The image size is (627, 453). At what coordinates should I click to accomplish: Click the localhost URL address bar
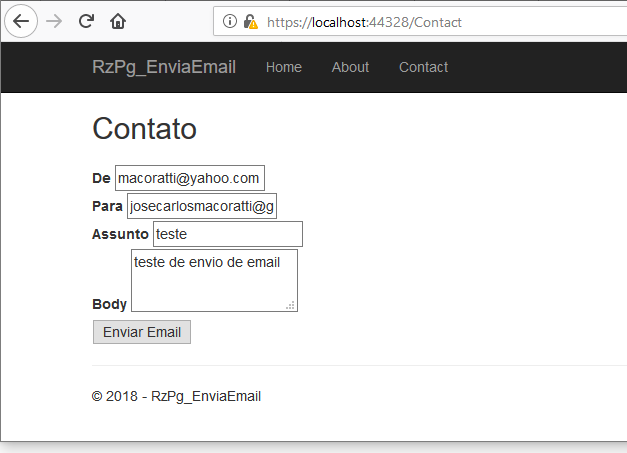(420, 22)
